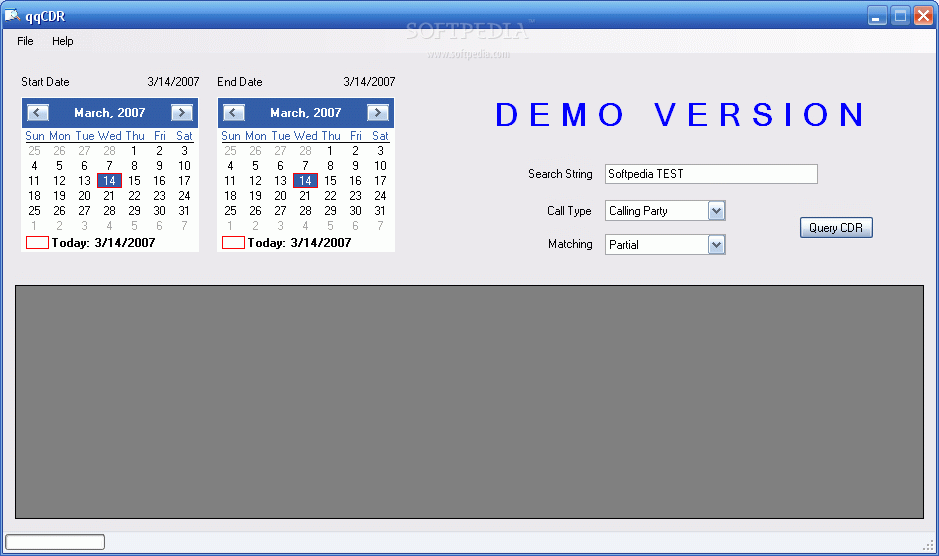Select day 10 in Start Date calendar
939x556 pixels.
184,166
